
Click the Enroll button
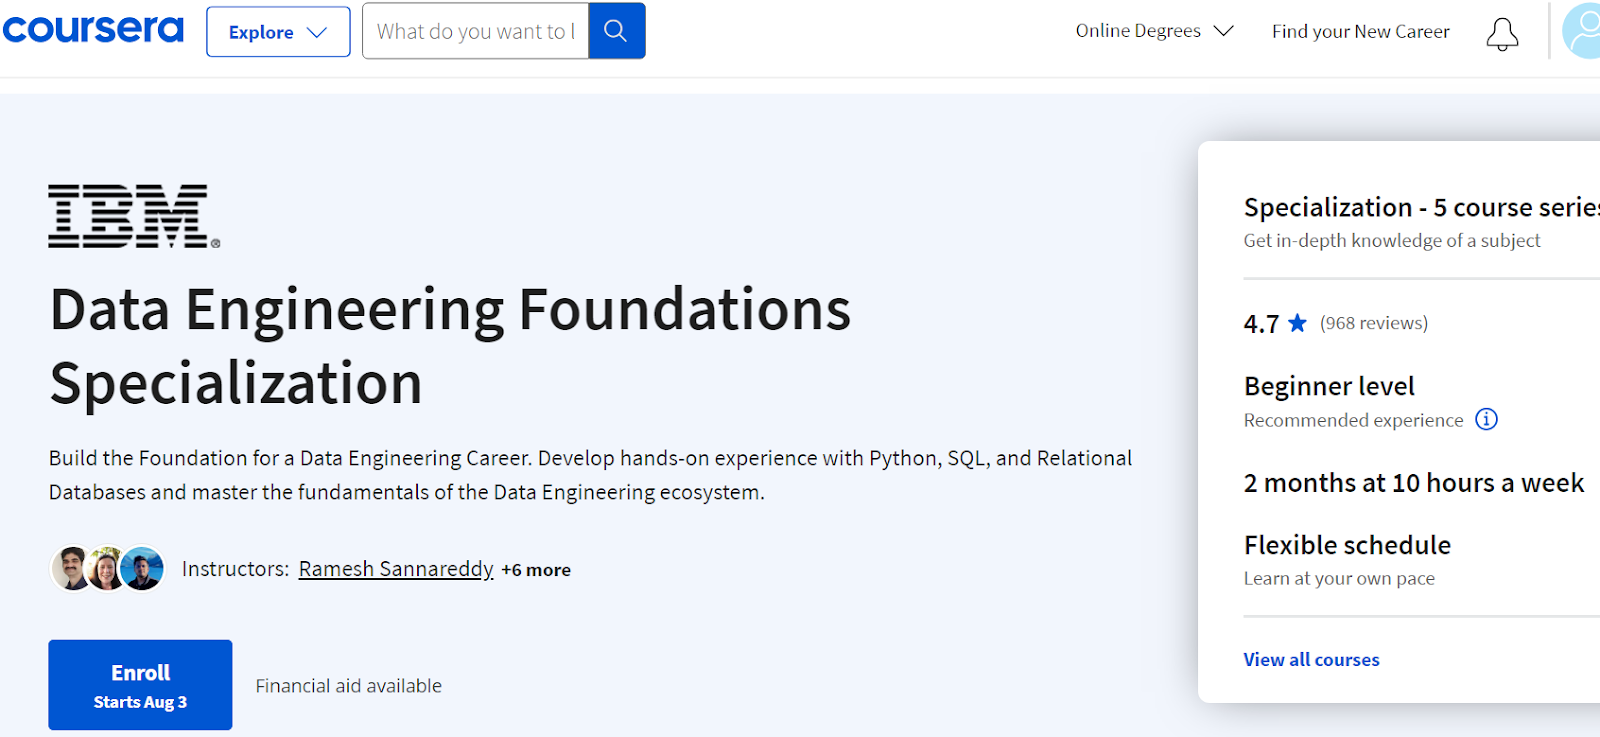tap(140, 685)
